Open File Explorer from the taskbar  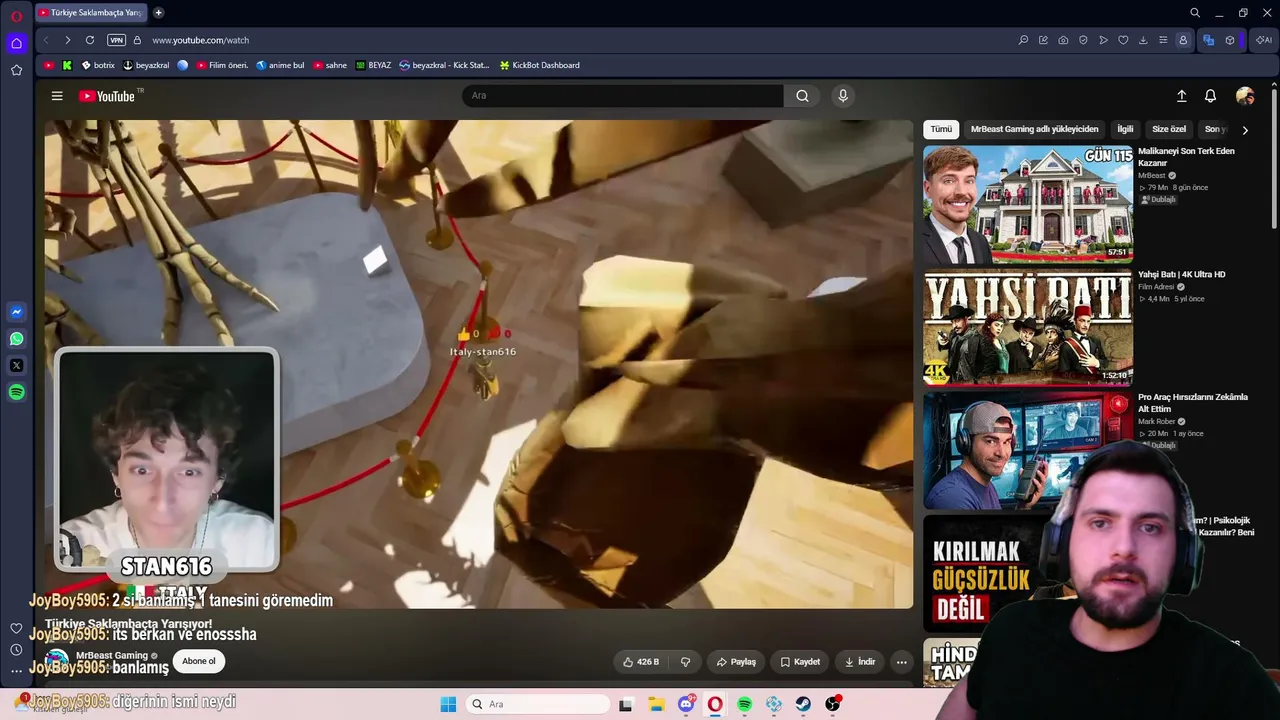[656, 704]
